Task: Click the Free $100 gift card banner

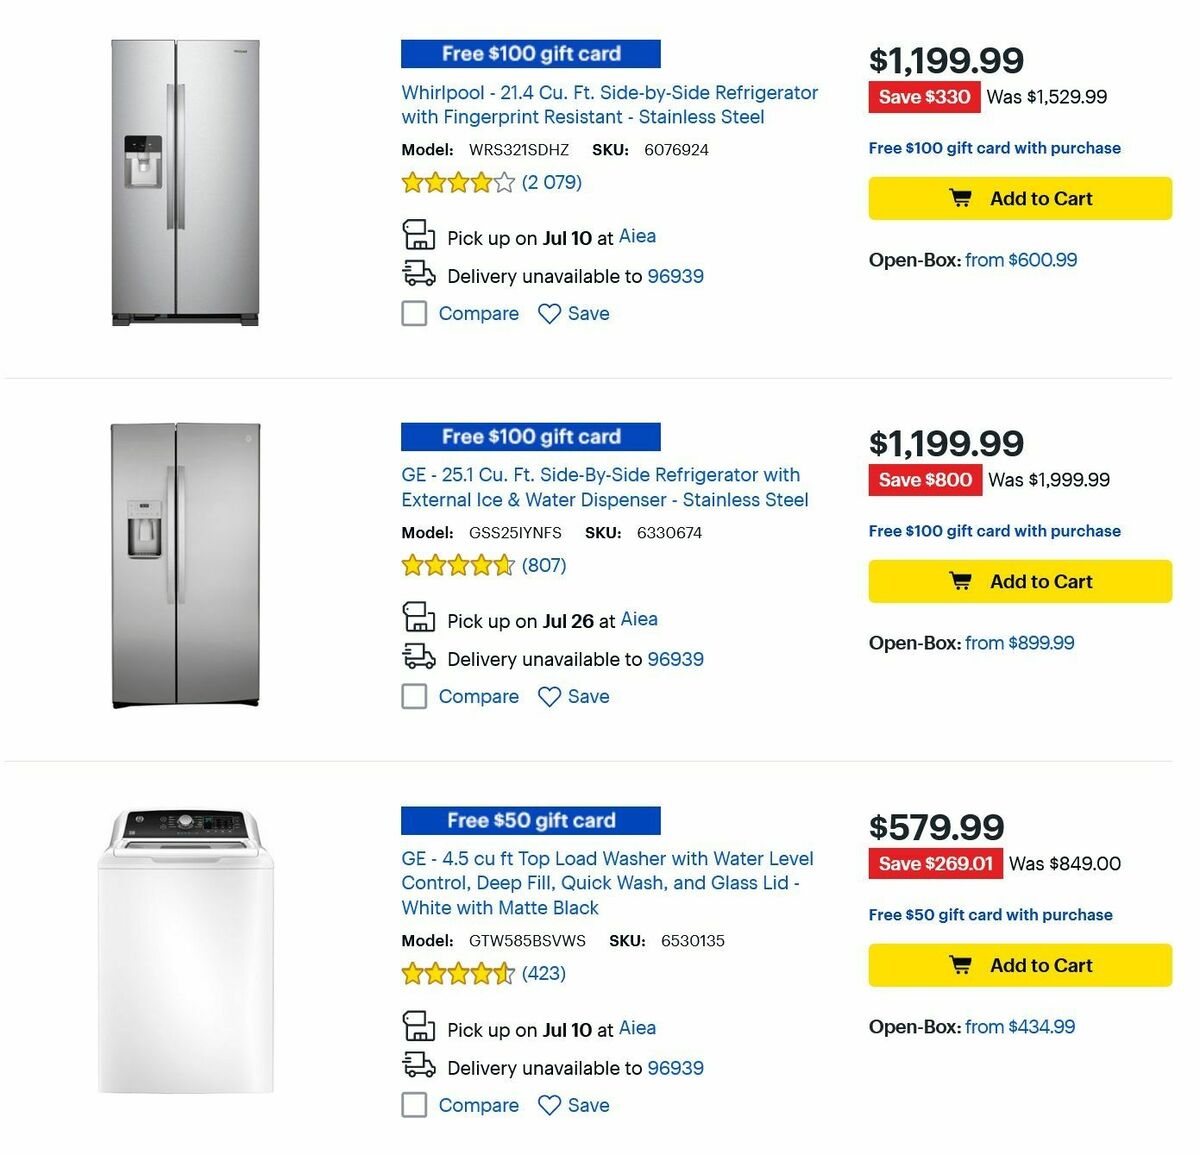Action: pos(530,53)
